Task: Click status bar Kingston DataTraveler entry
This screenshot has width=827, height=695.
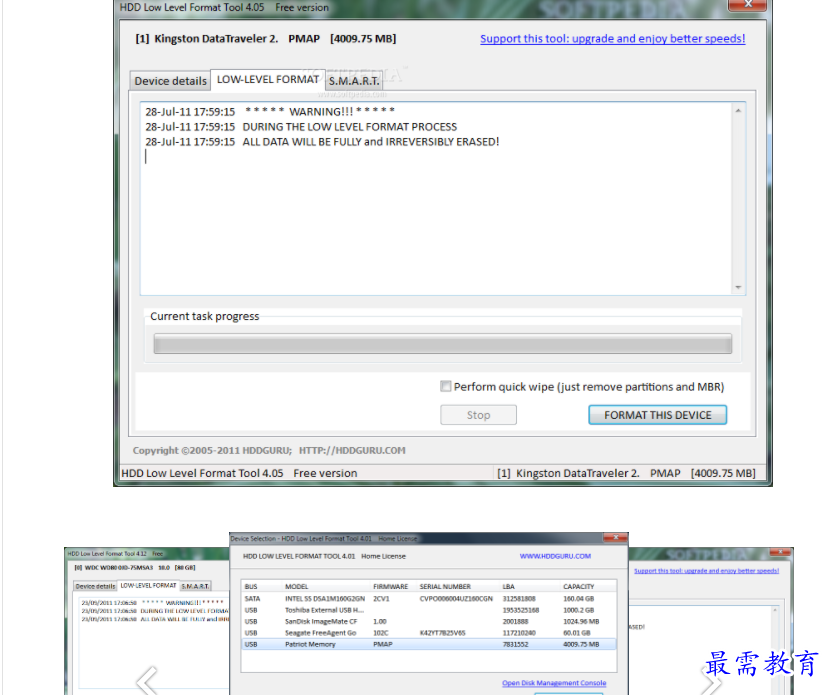Action: click(x=626, y=473)
